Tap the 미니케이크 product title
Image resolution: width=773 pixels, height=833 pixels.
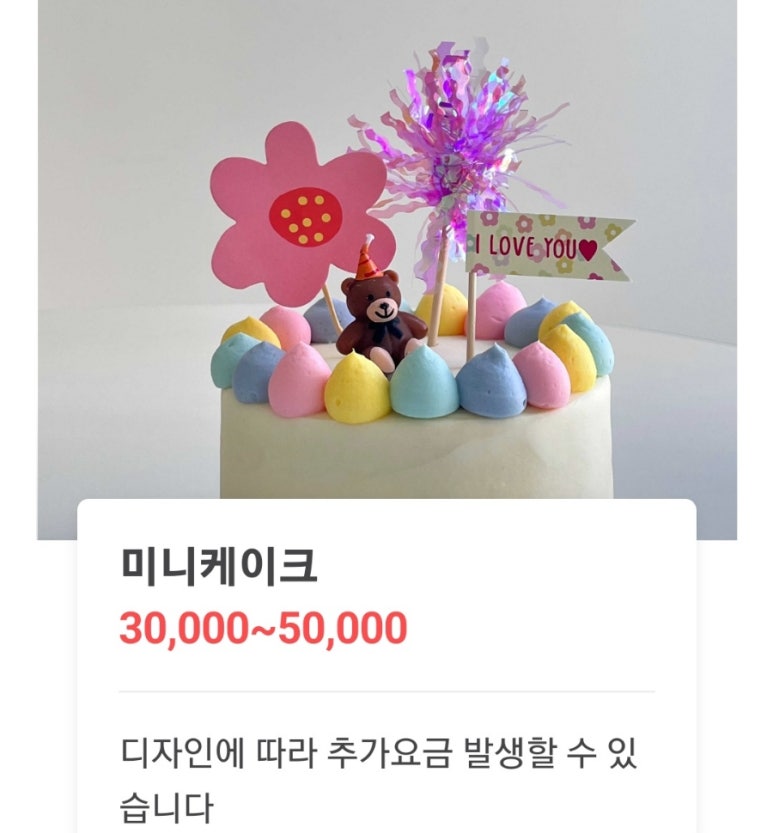coord(219,566)
